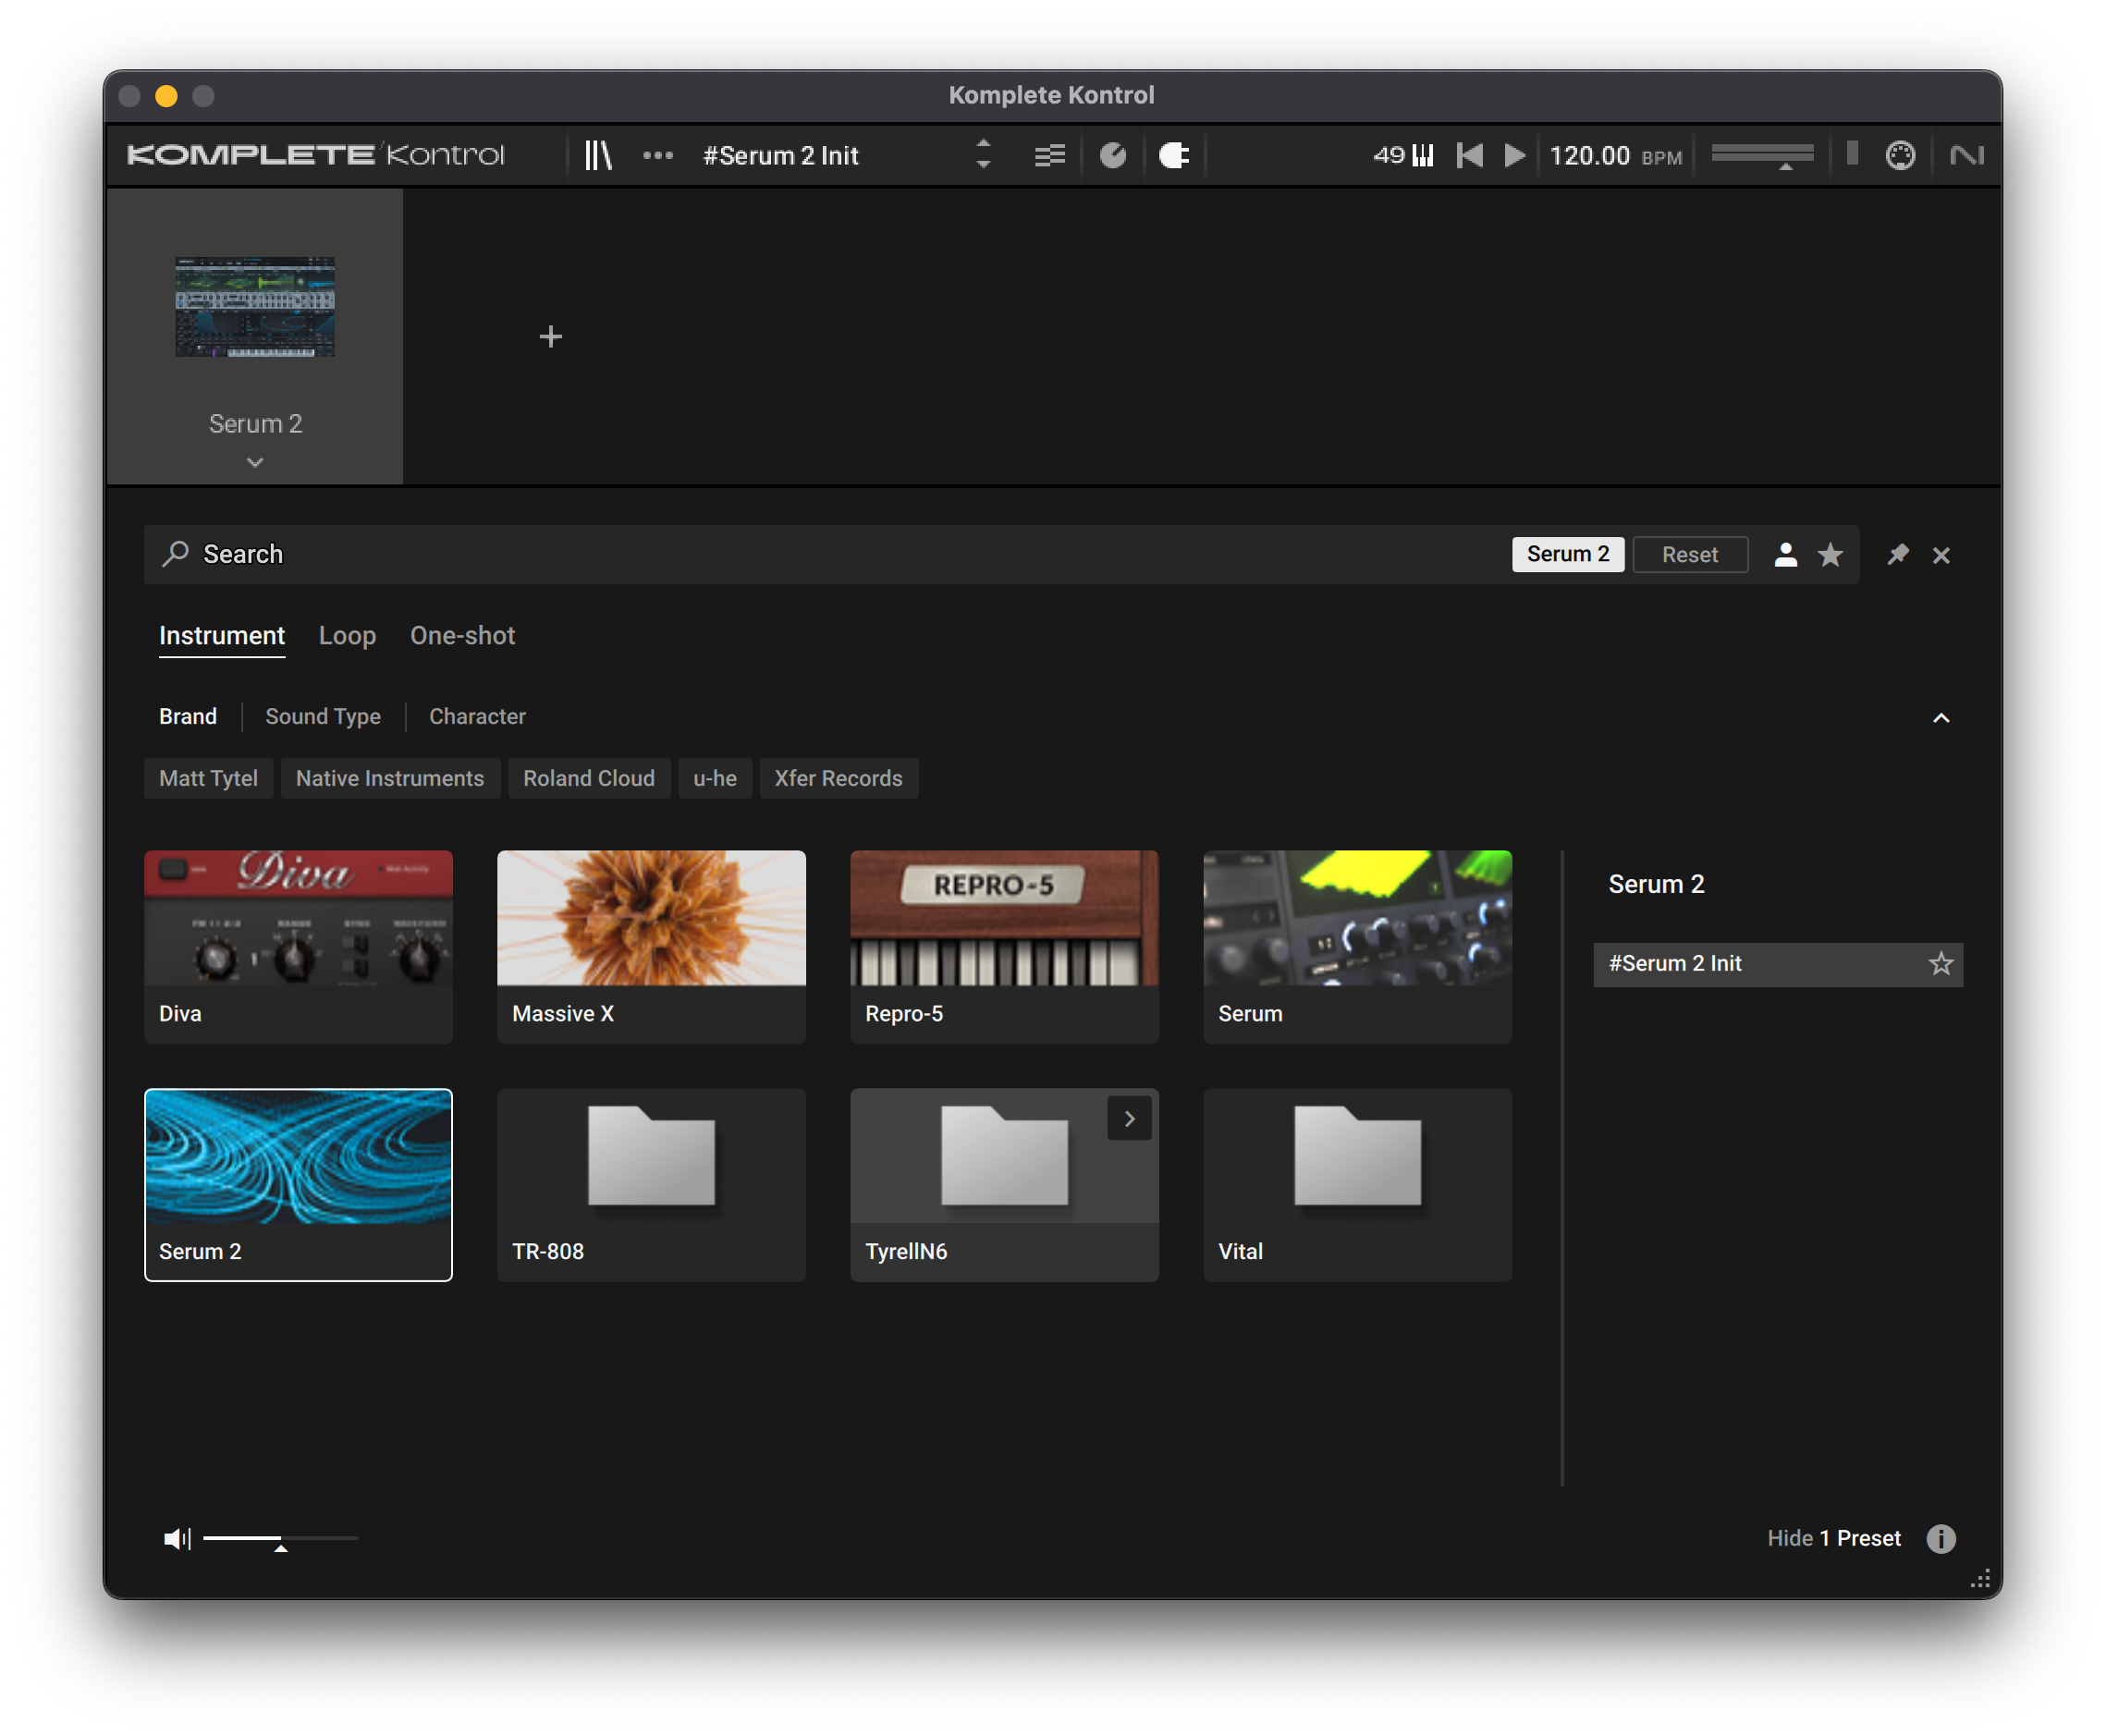Open the preset list view icon
The image size is (2106, 1736).
tap(1049, 155)
